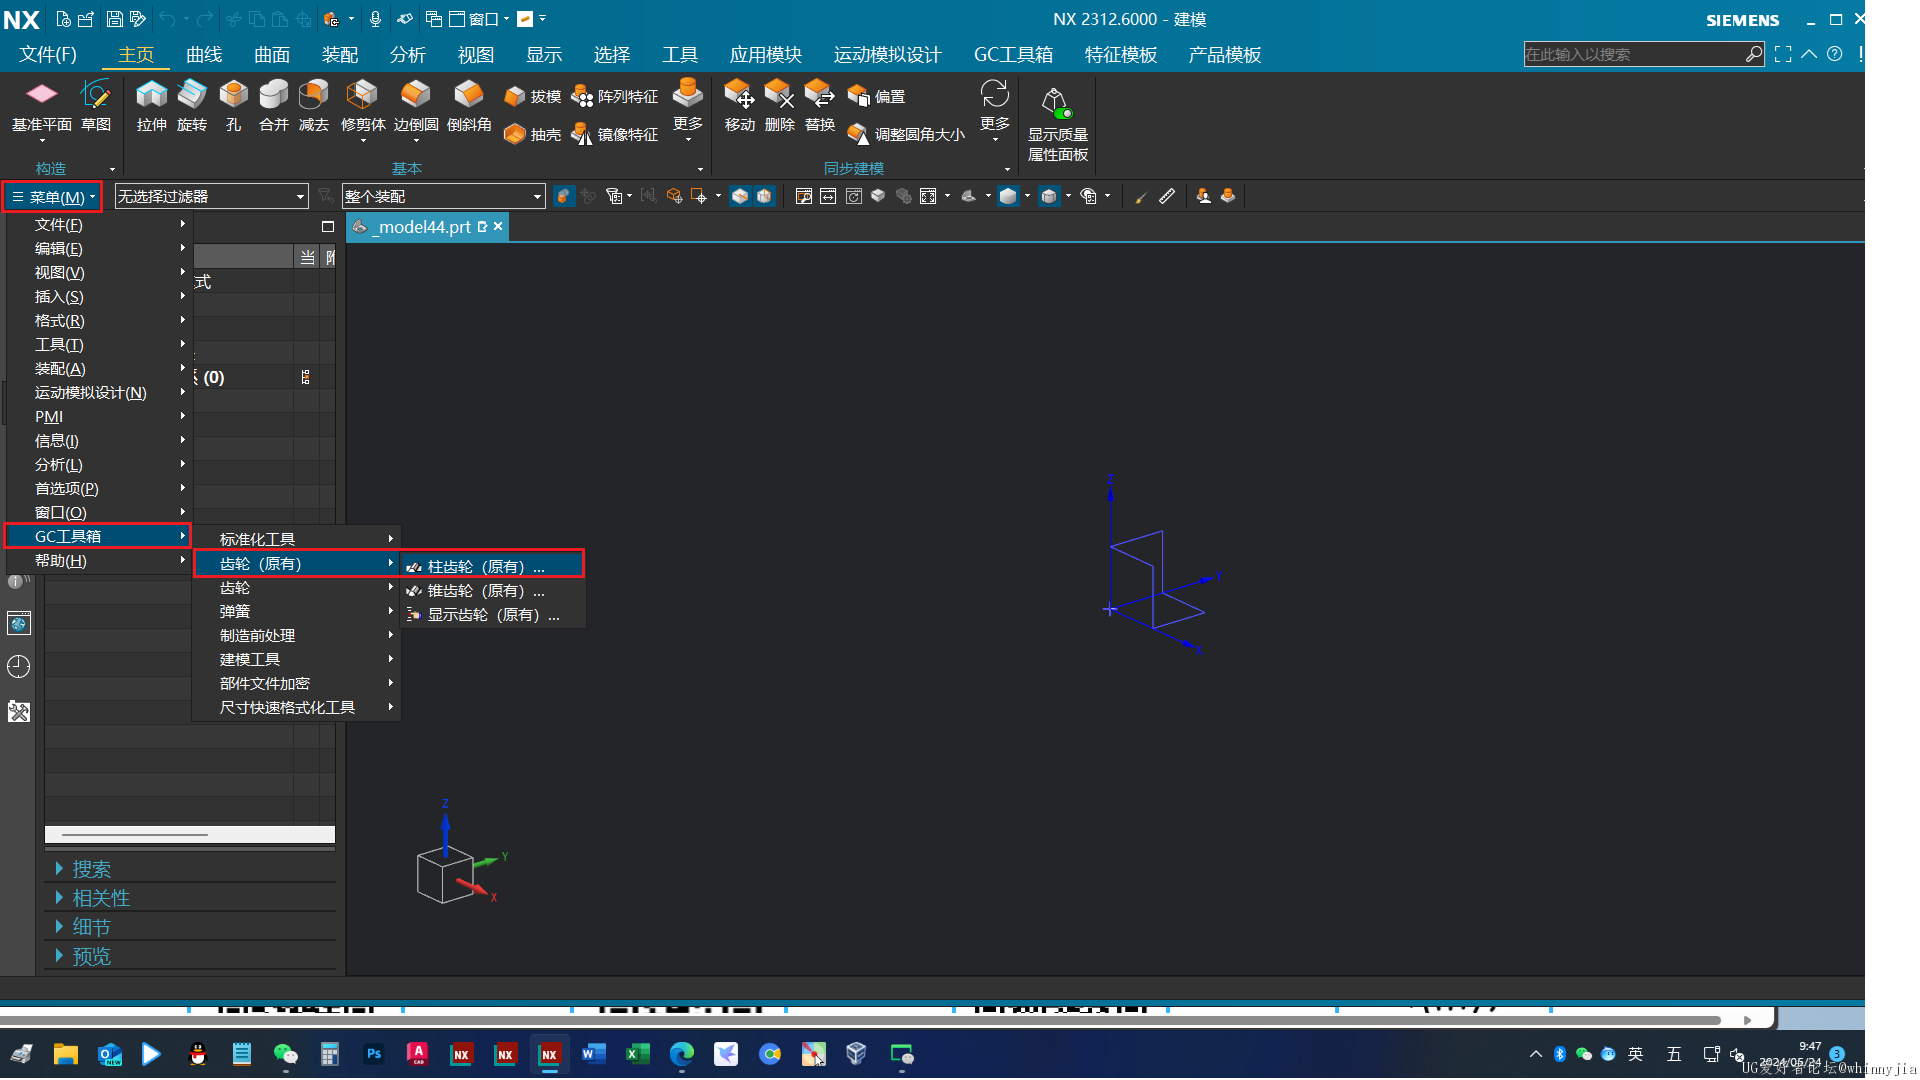The image size is (1920, 1080).
Task: Open the Help question mark icon
Action: click(1834, 54)
